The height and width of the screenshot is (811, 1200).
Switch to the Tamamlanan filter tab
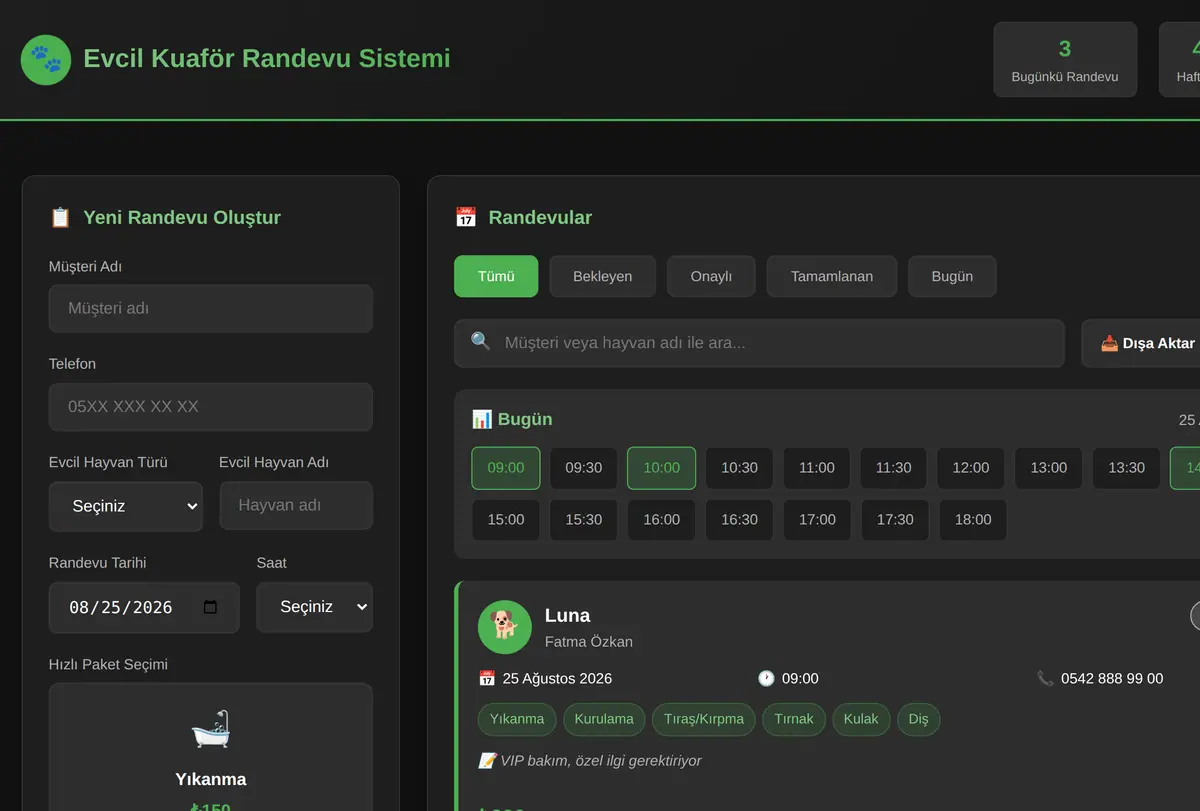832,276
